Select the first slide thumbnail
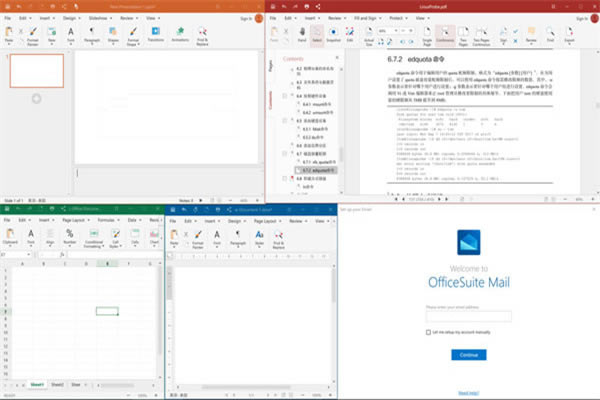This screenshot has height=400, width=600. point(37,69)
